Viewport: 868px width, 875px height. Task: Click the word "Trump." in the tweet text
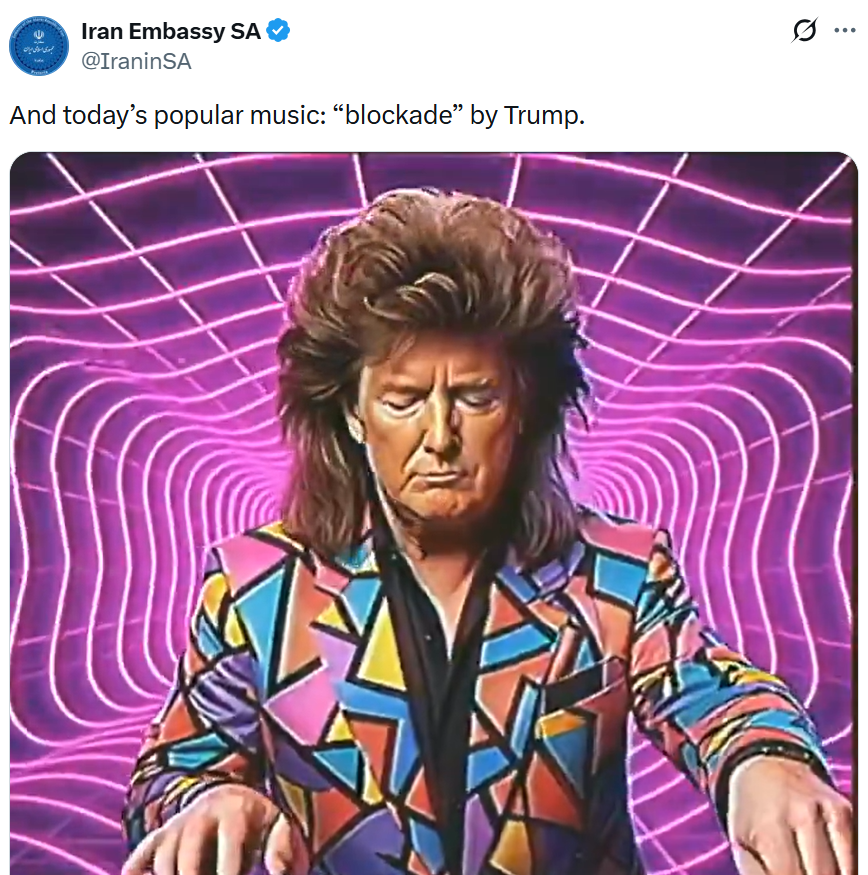[544, 116]
